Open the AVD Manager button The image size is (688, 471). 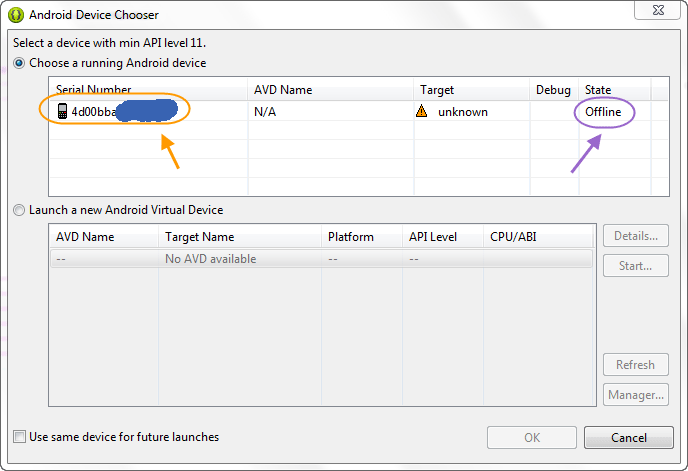[636, 395]
